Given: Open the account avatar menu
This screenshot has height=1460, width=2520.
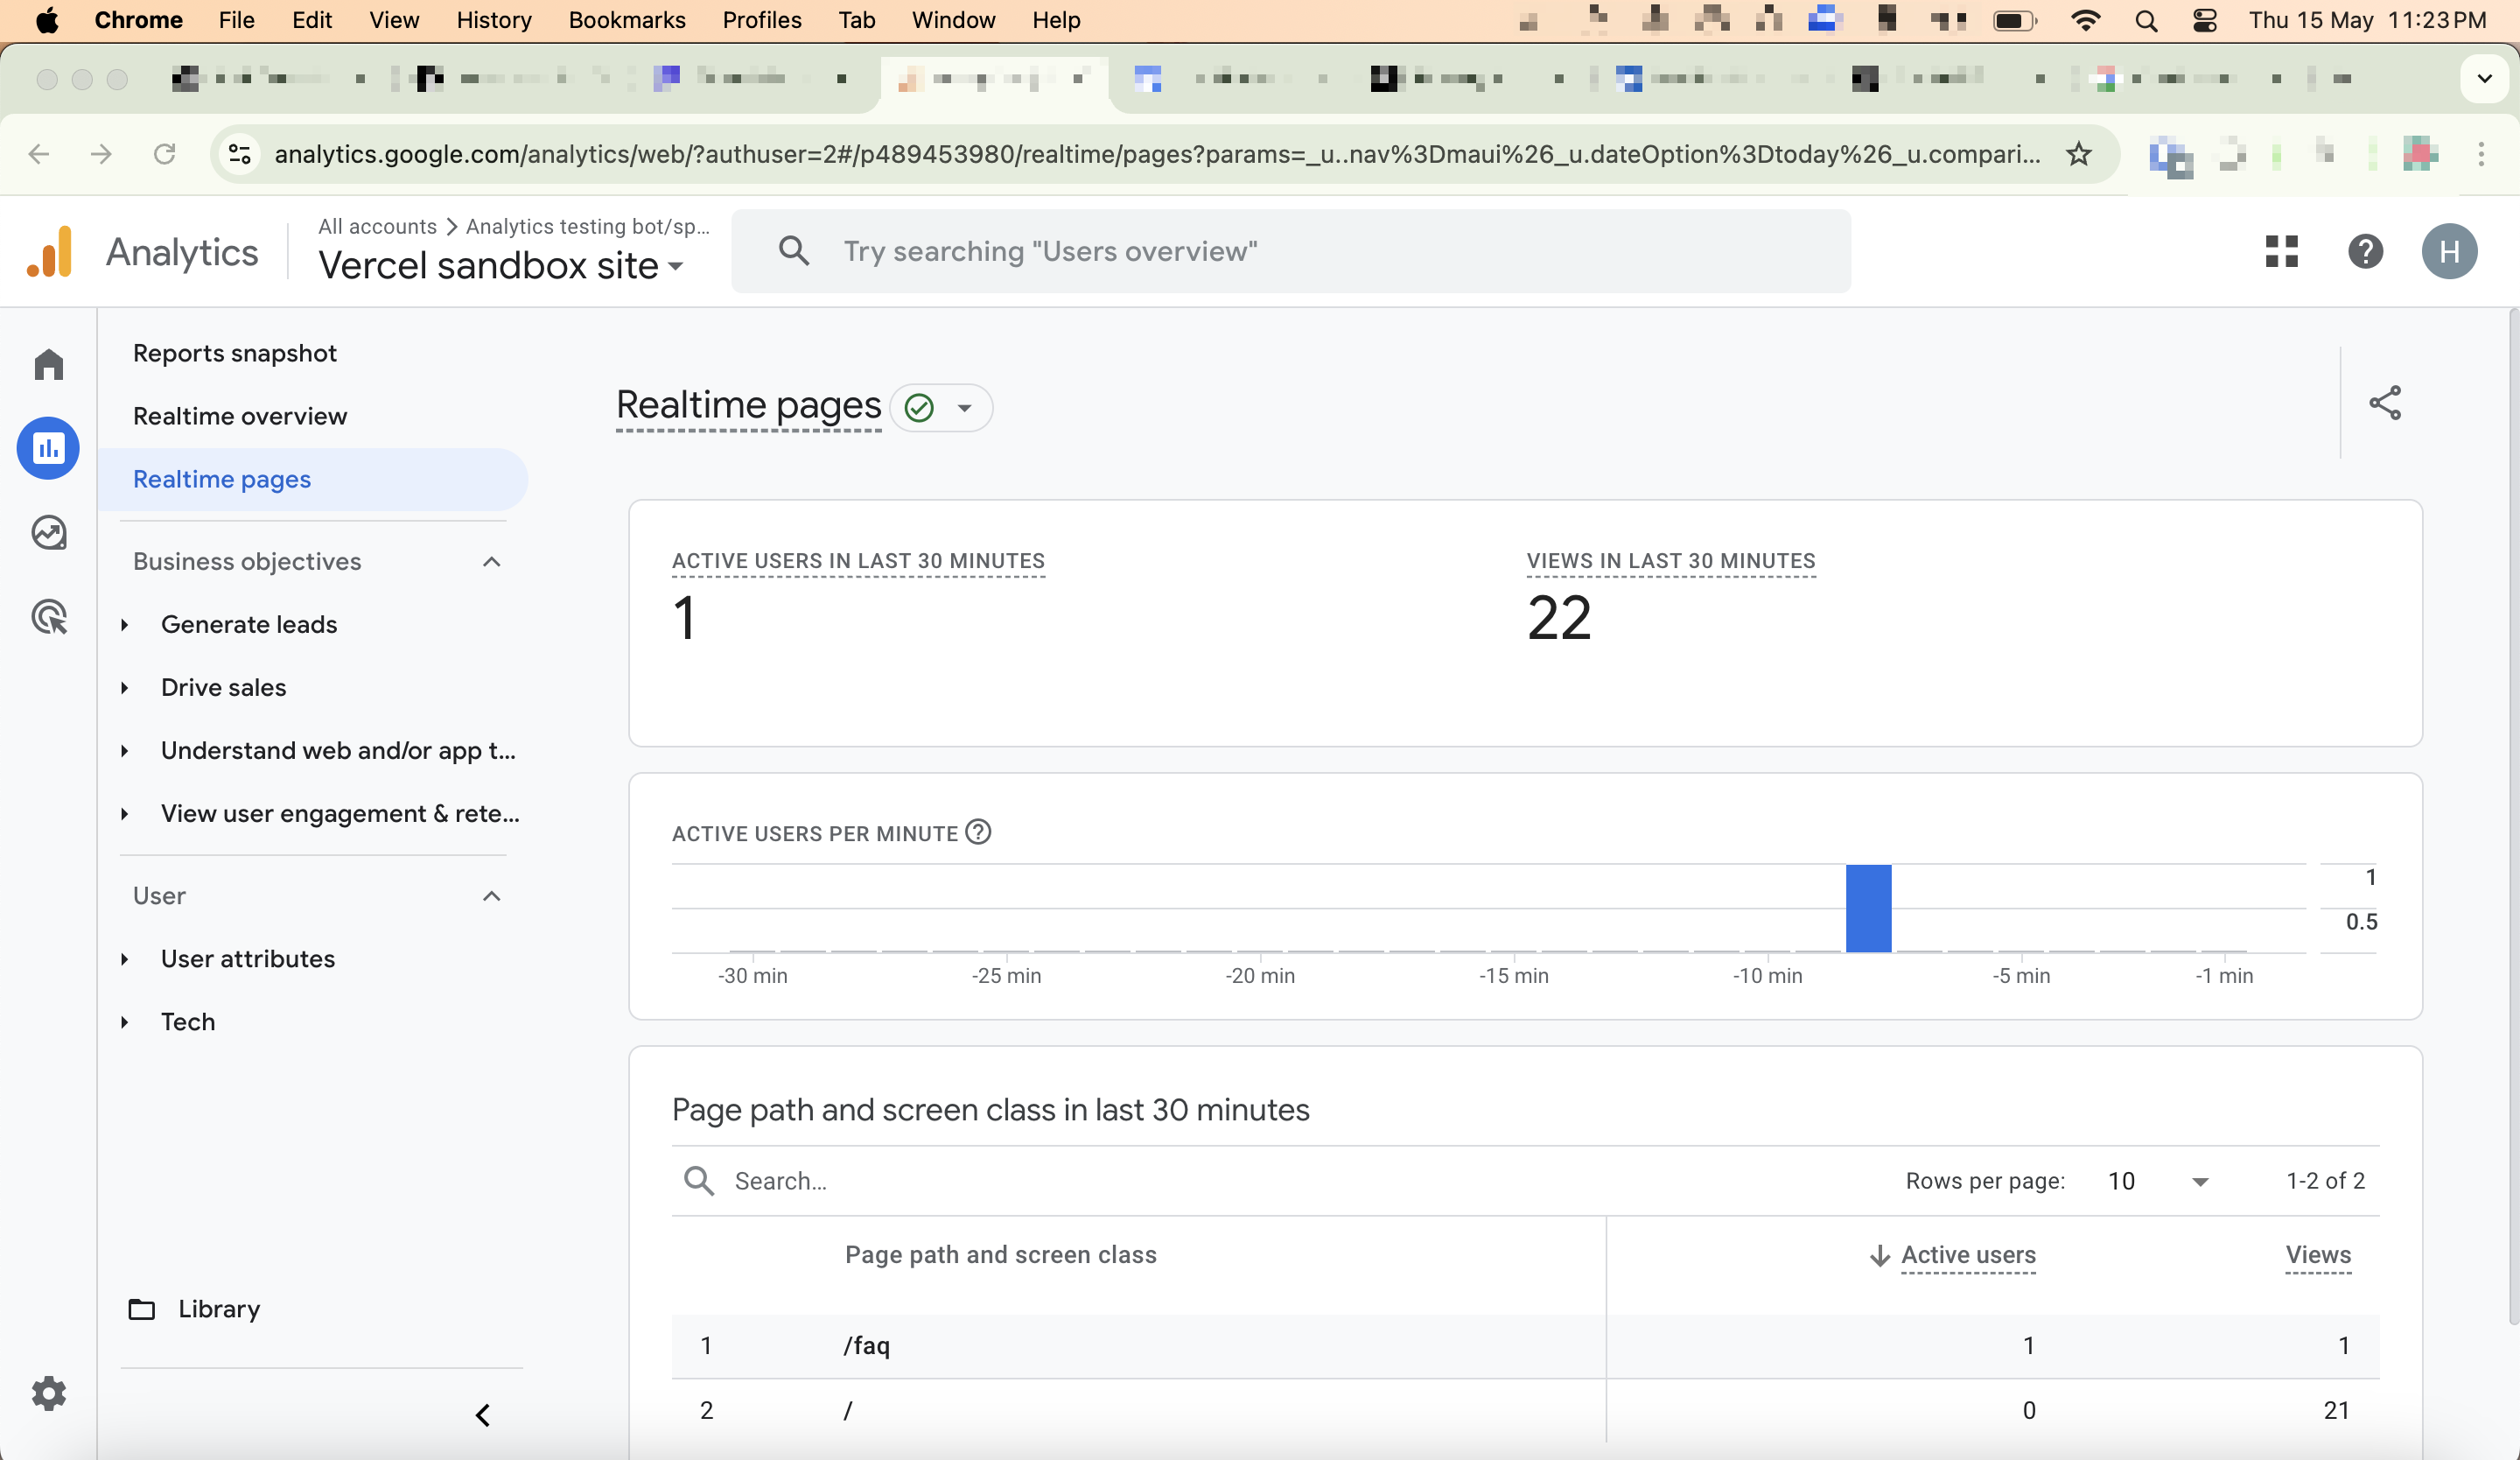Looking at the screenshot, I should [x=2449, y=251].
